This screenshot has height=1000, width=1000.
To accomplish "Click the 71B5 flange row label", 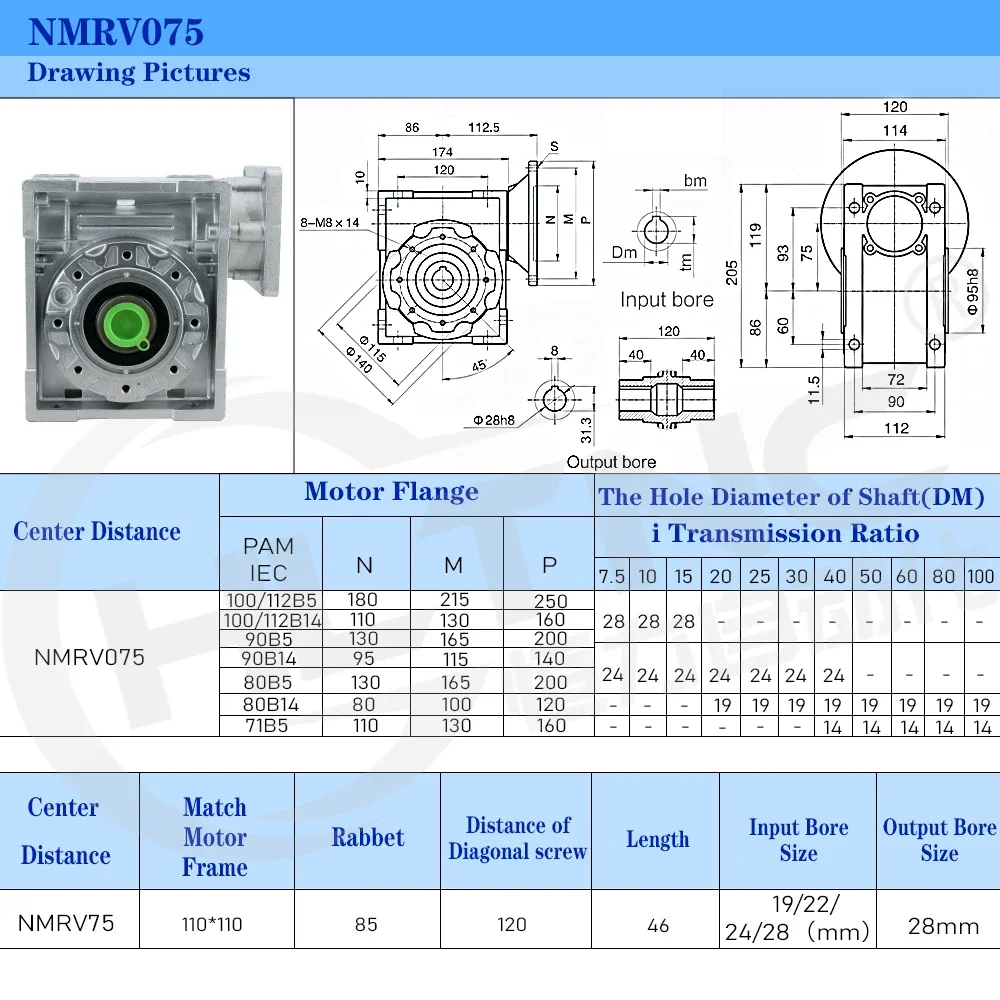I will tap(267, 726).
